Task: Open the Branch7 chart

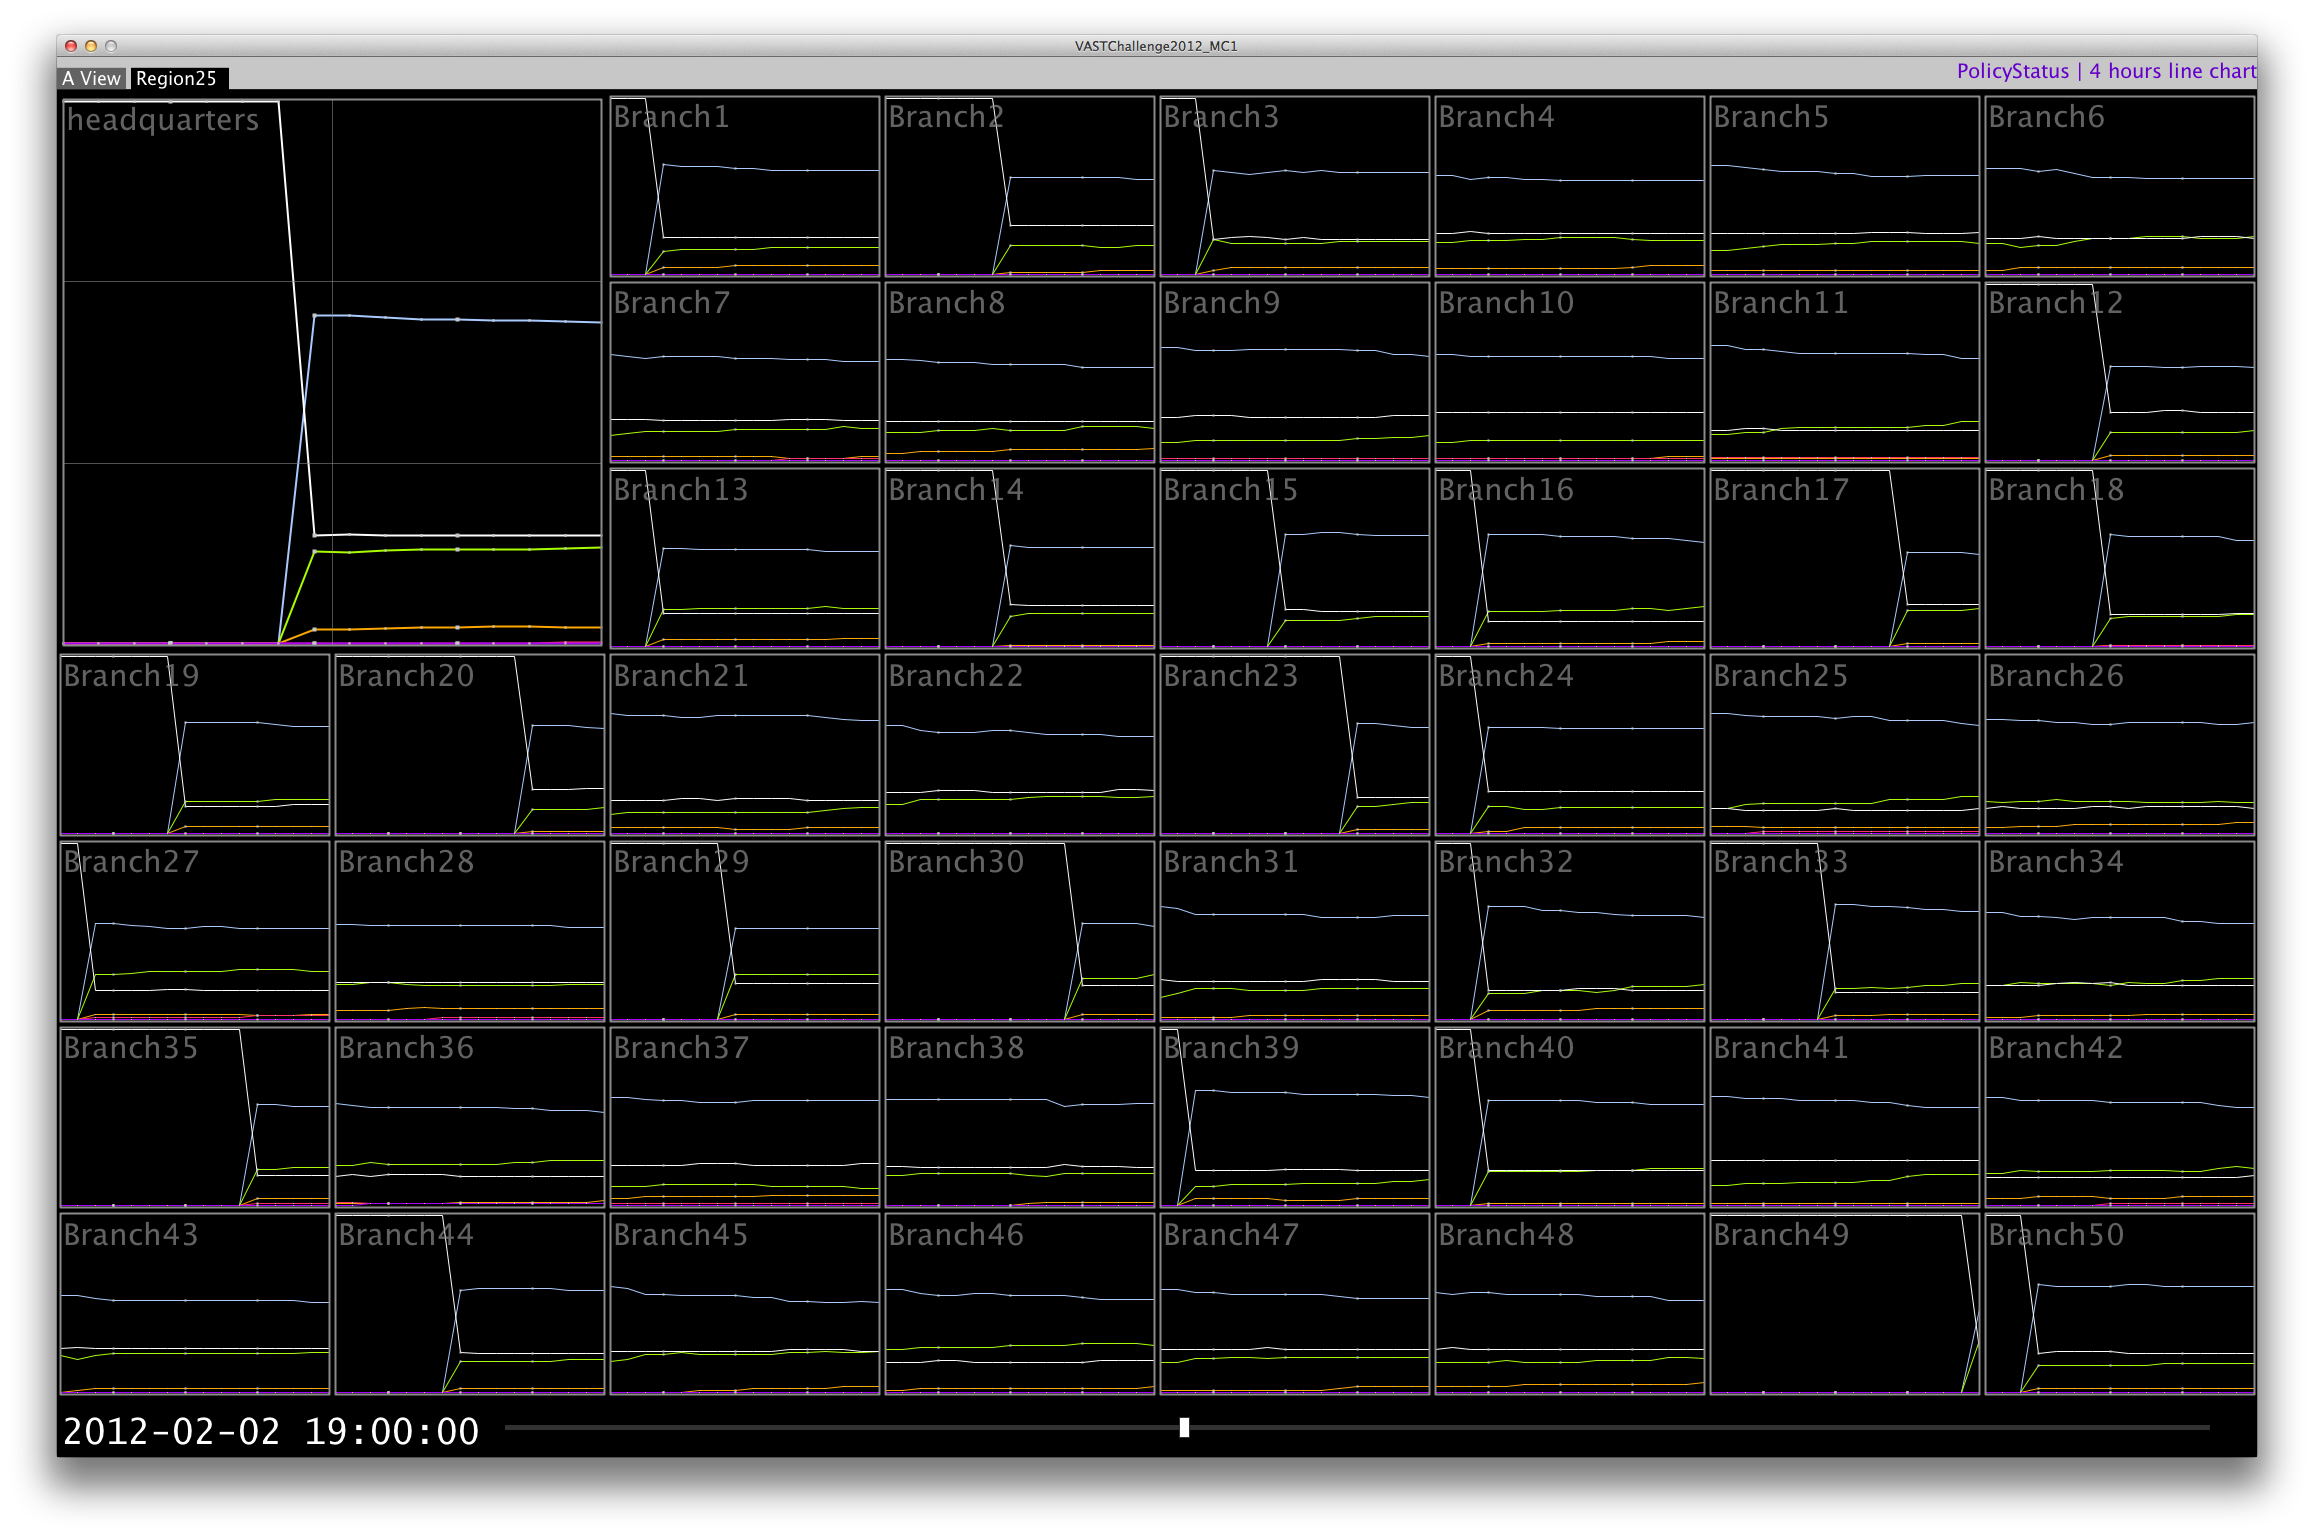Action: pyautogui.click(x=745, y=373)
